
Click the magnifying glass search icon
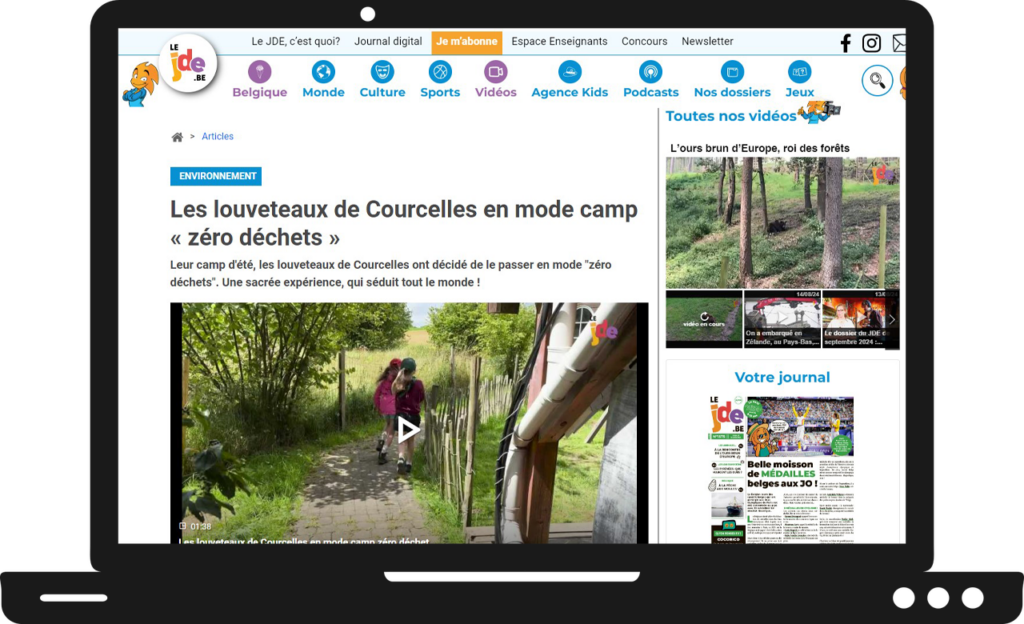(877, 81)
